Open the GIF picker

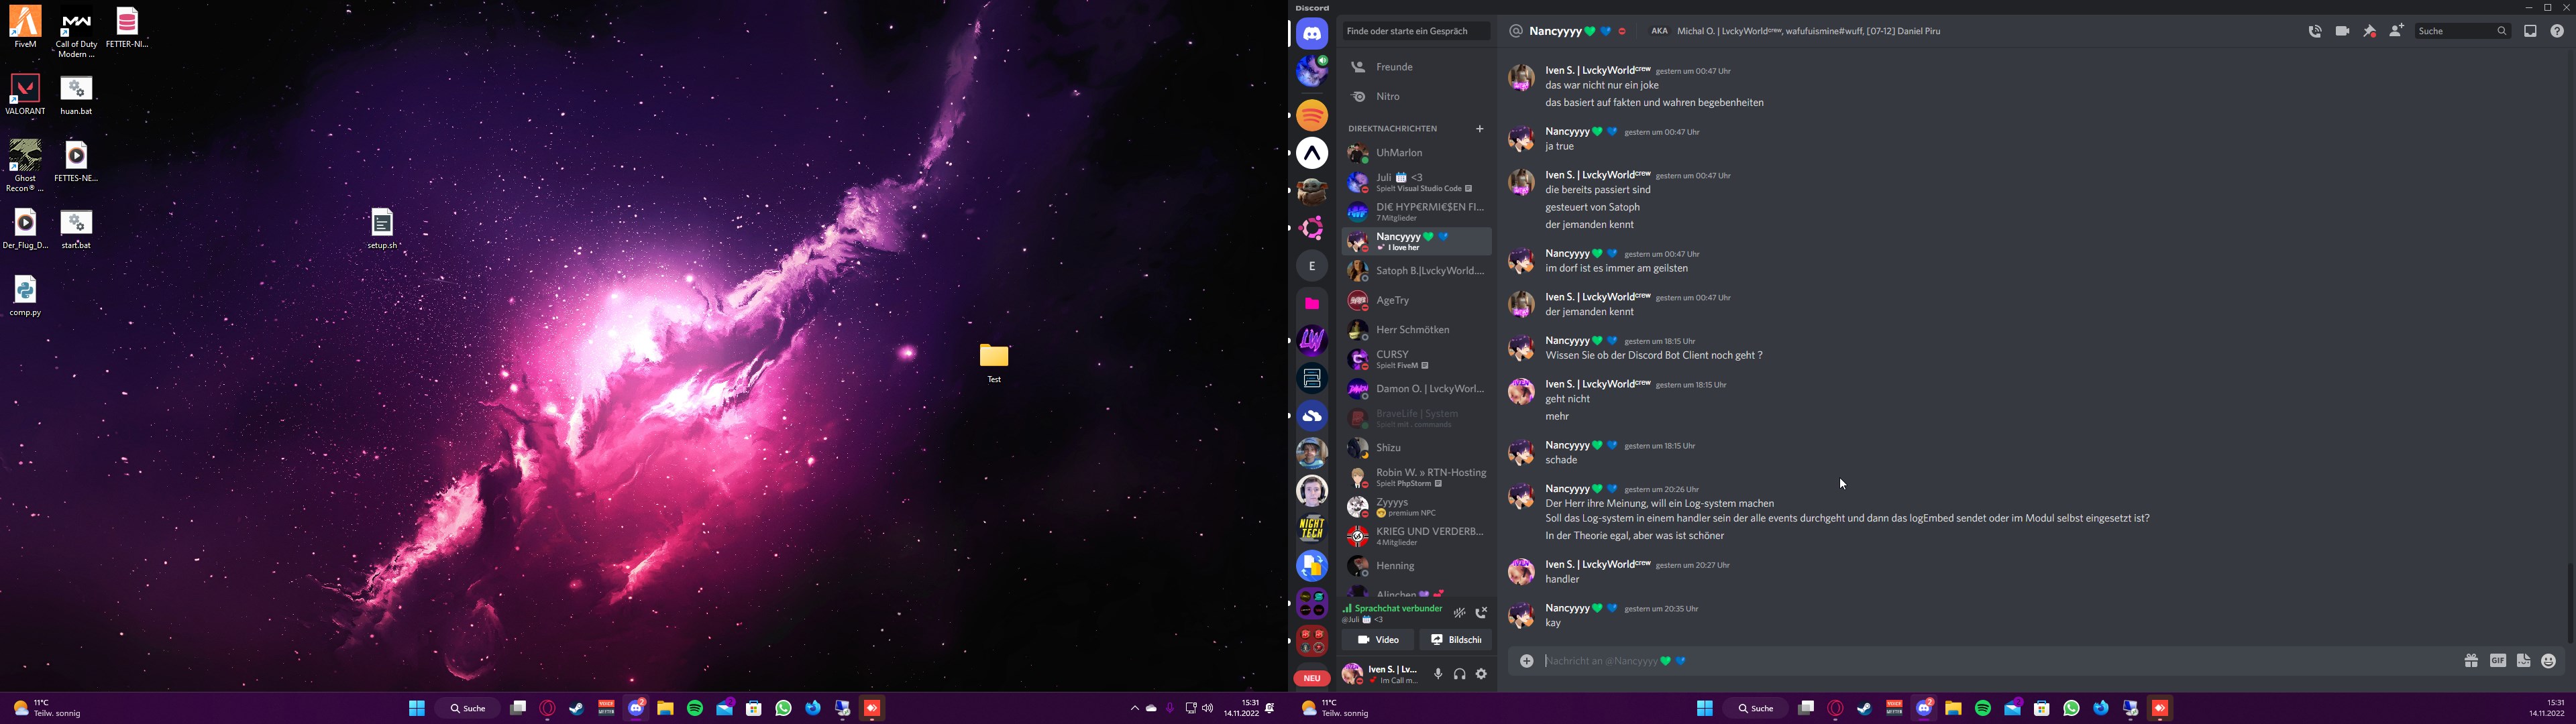(2497, 661)
